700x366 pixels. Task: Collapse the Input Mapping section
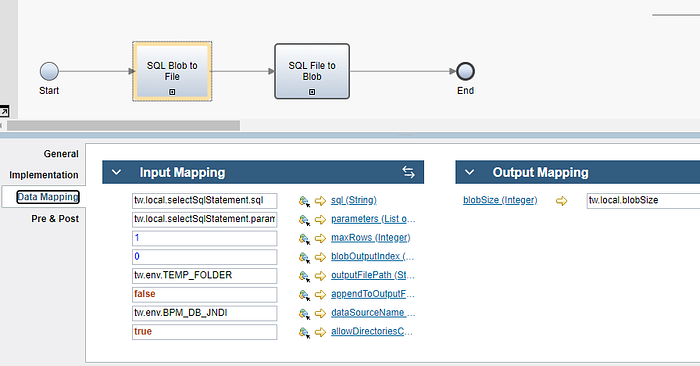click(x=117, y=172)
